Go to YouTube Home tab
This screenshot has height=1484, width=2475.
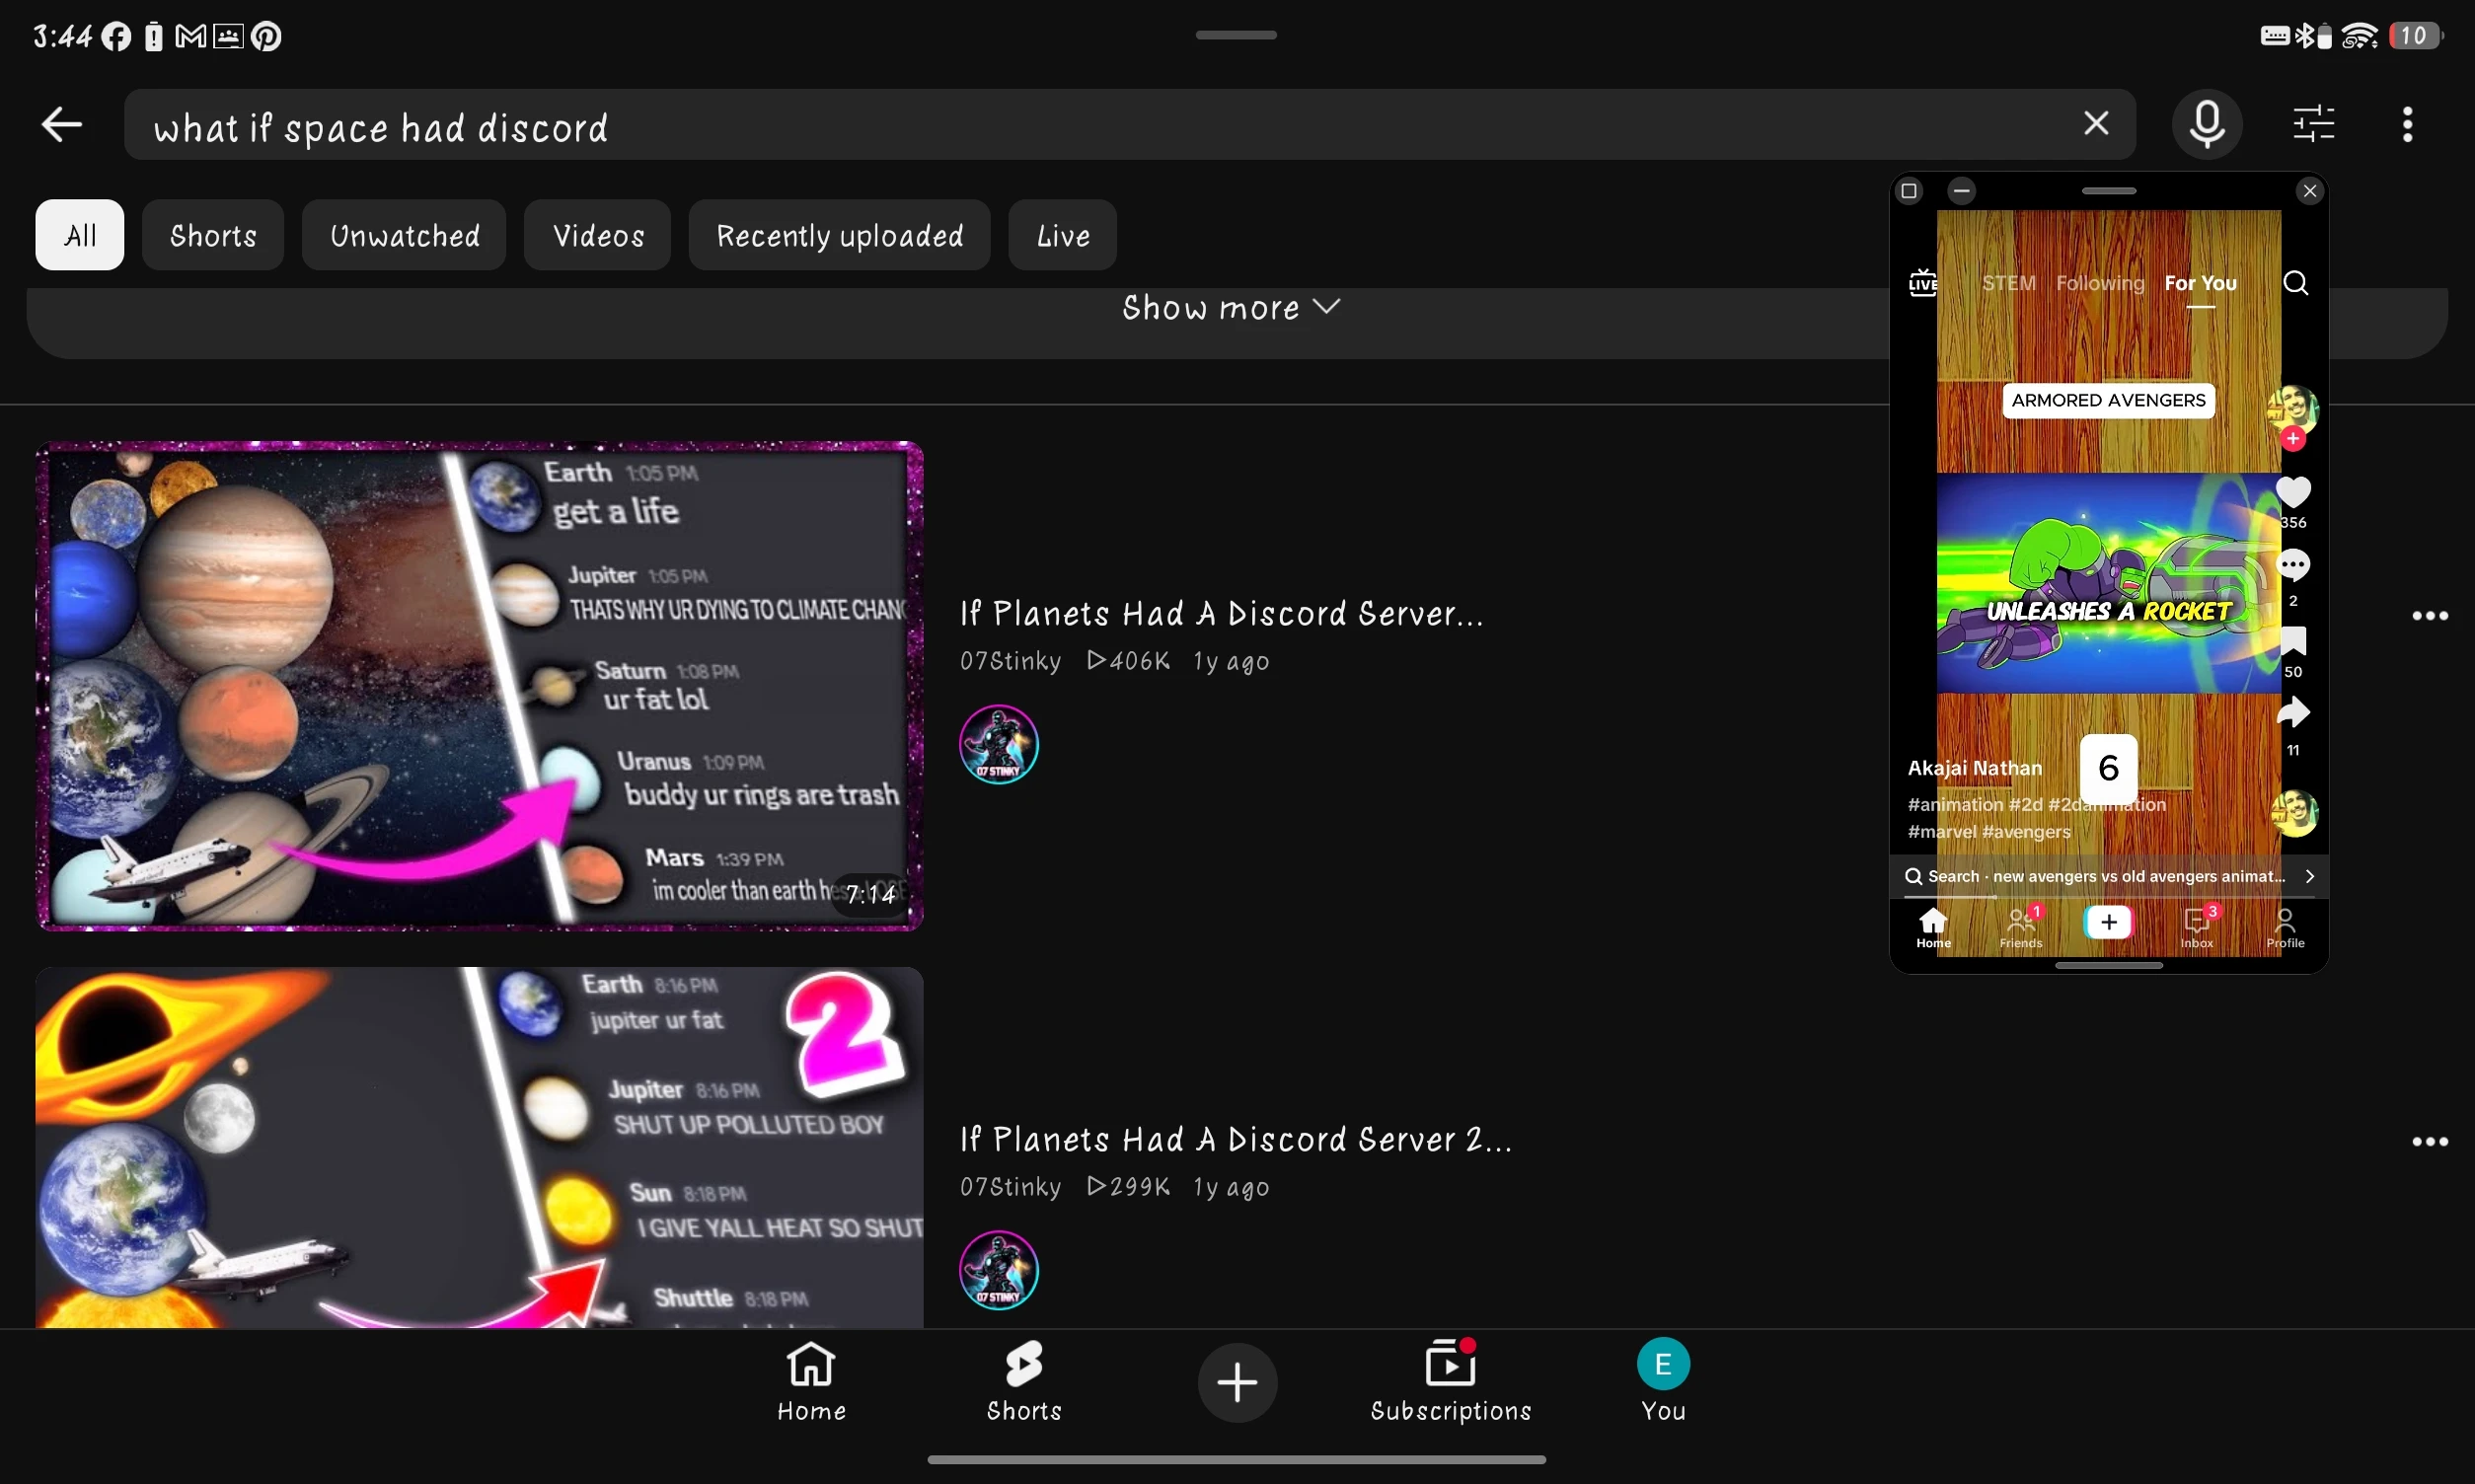(811, 1383)
